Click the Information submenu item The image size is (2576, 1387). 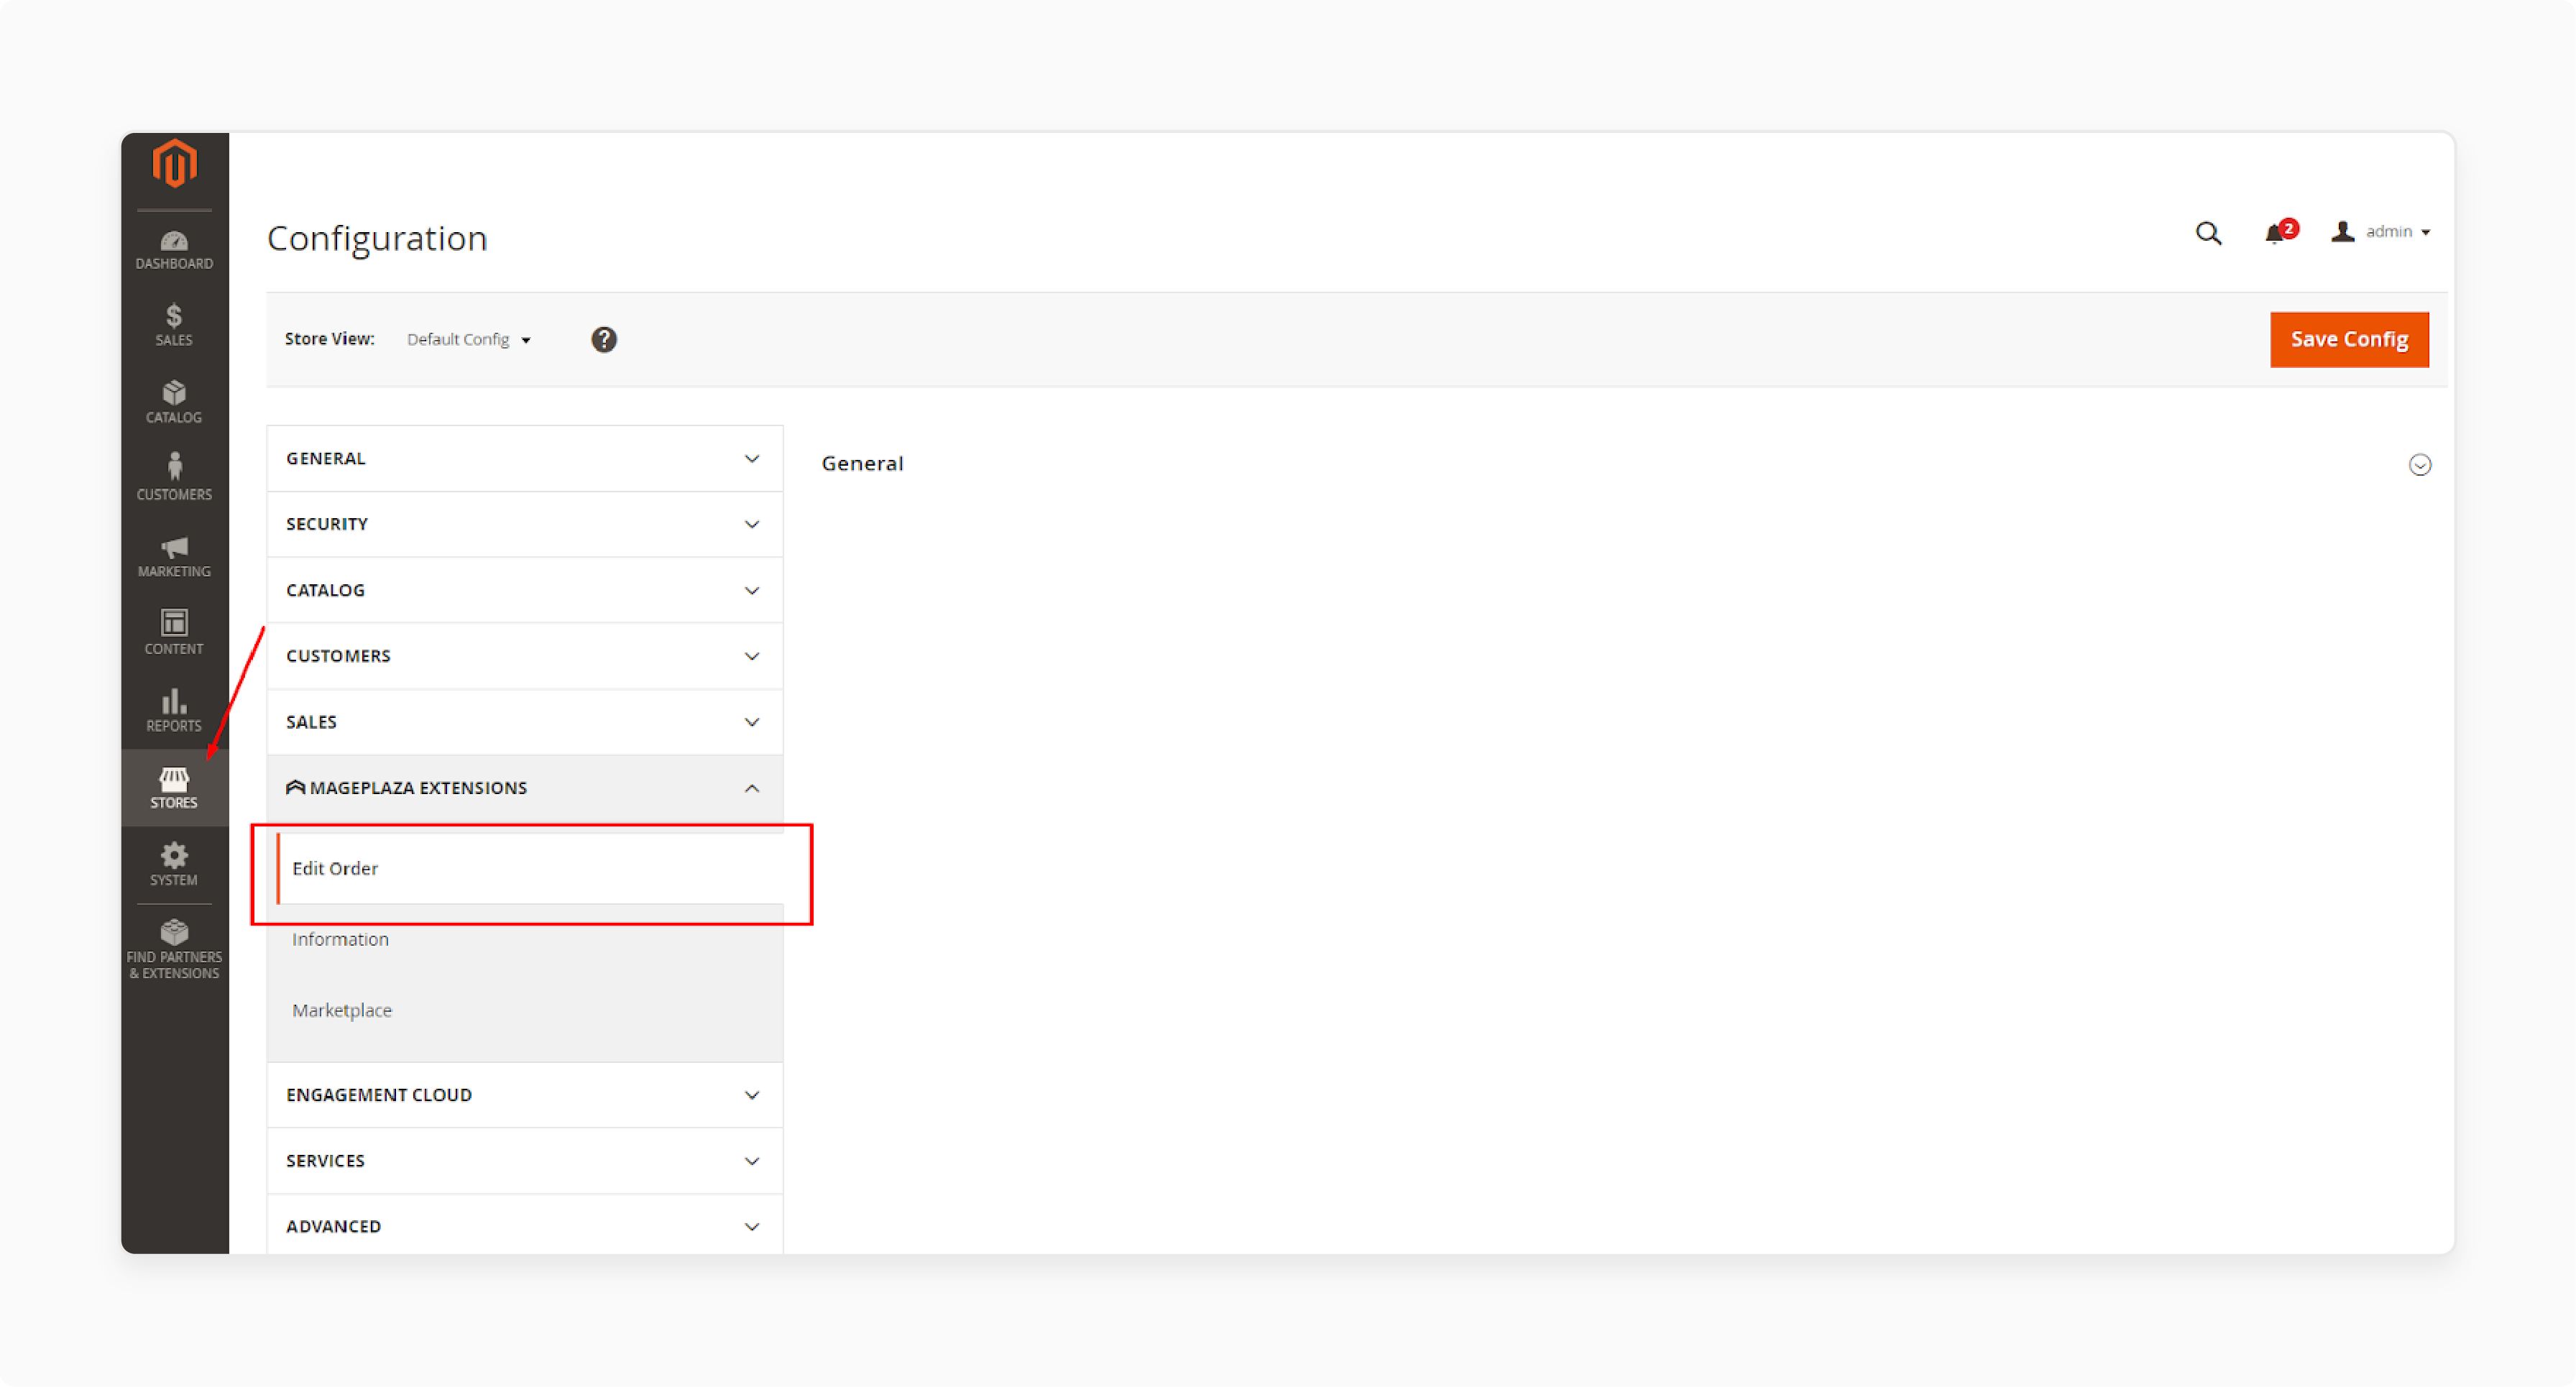click(341, 938)
